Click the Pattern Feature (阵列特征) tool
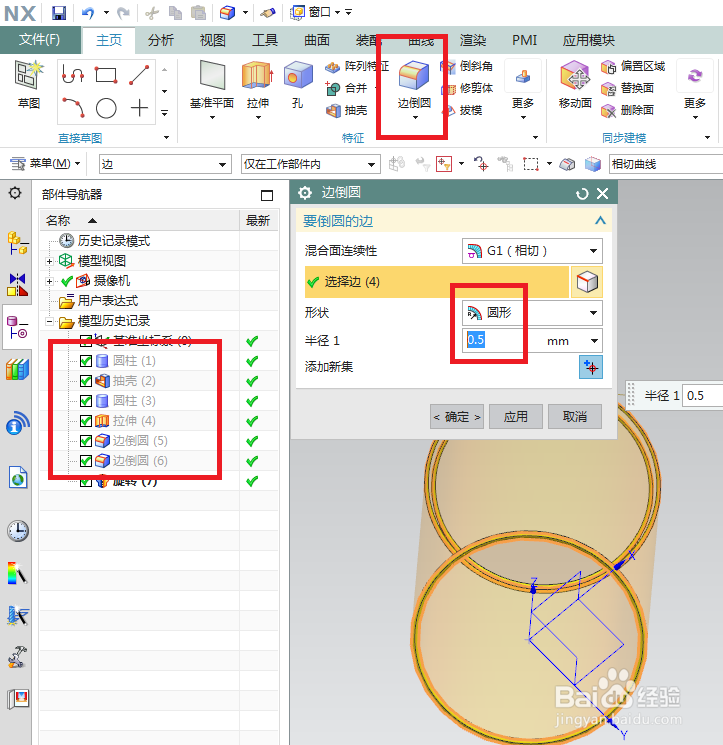The height and width of the screenshot is (745, 723). coord(357,66)
